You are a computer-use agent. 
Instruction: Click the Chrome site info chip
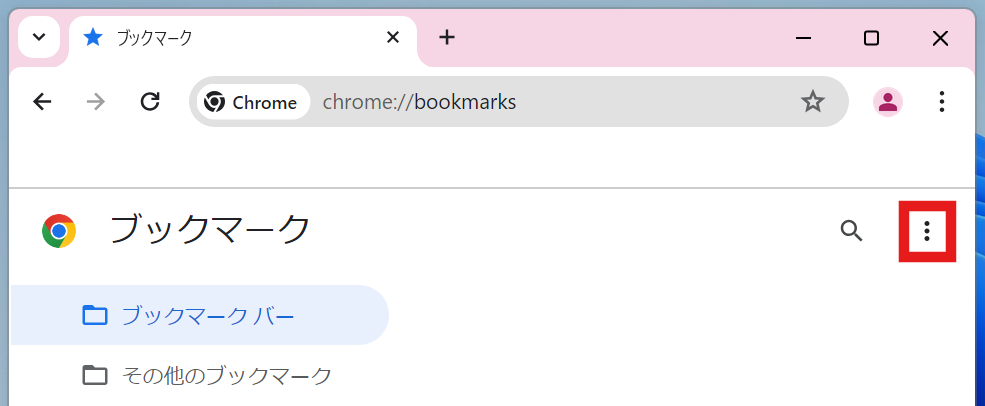(253, 102)
